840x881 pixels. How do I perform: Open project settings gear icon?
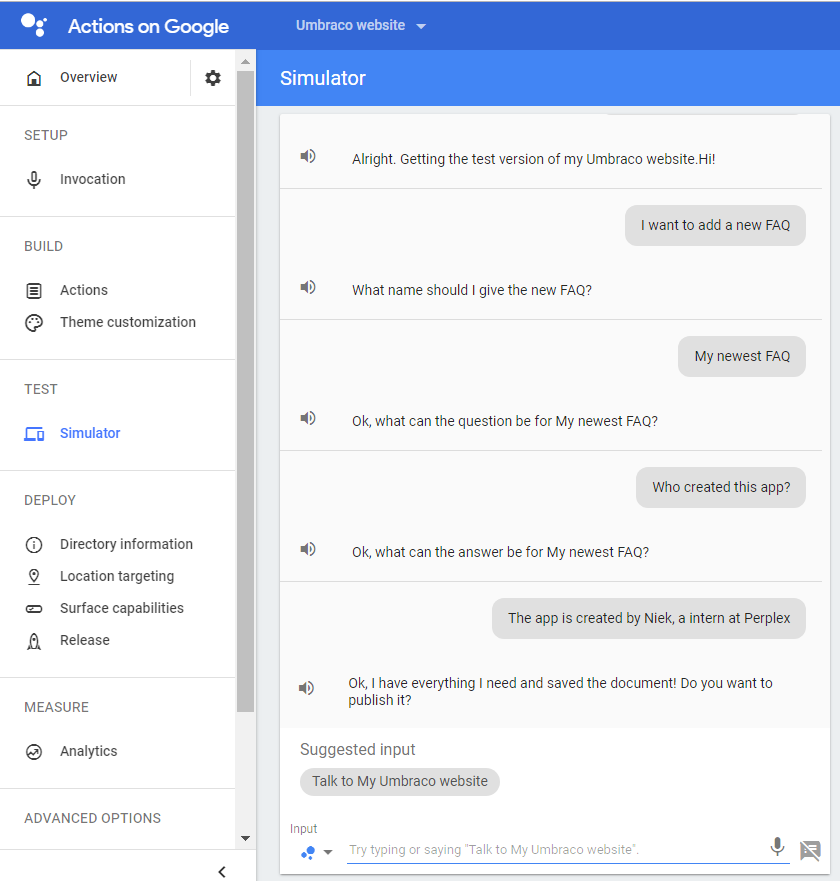[212, 78]
